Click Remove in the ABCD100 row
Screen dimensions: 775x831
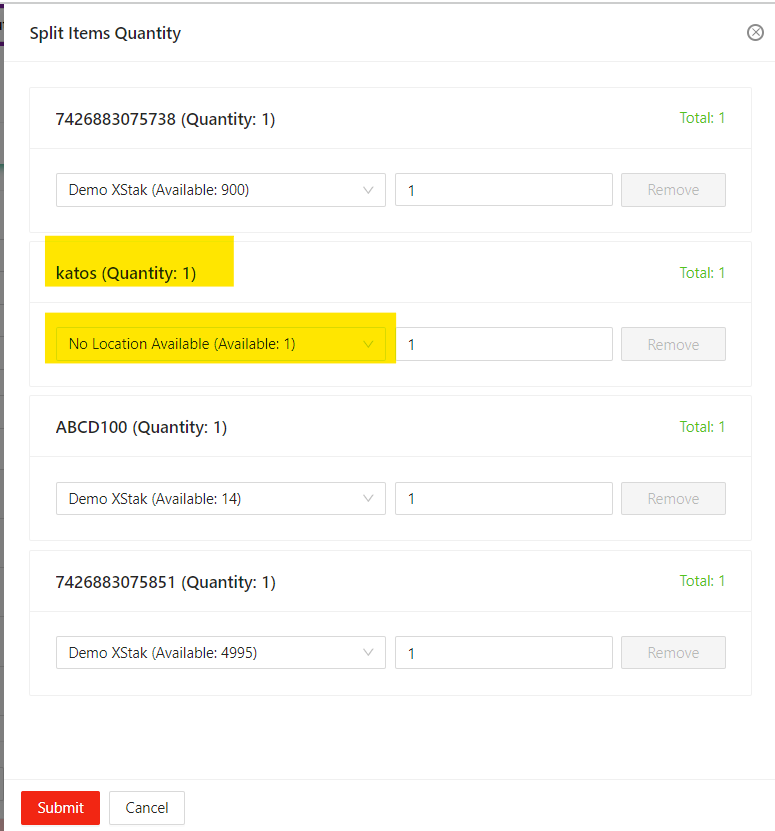[673, 498]
